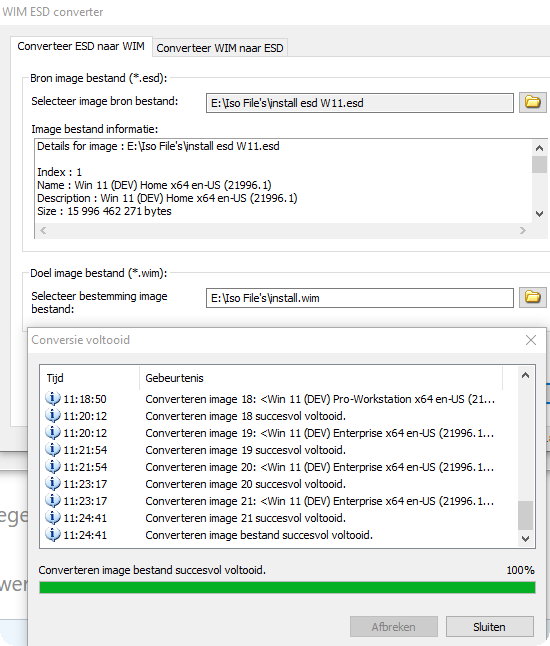
Task: Click the destination install.wim path field
Action: (360, 298)
